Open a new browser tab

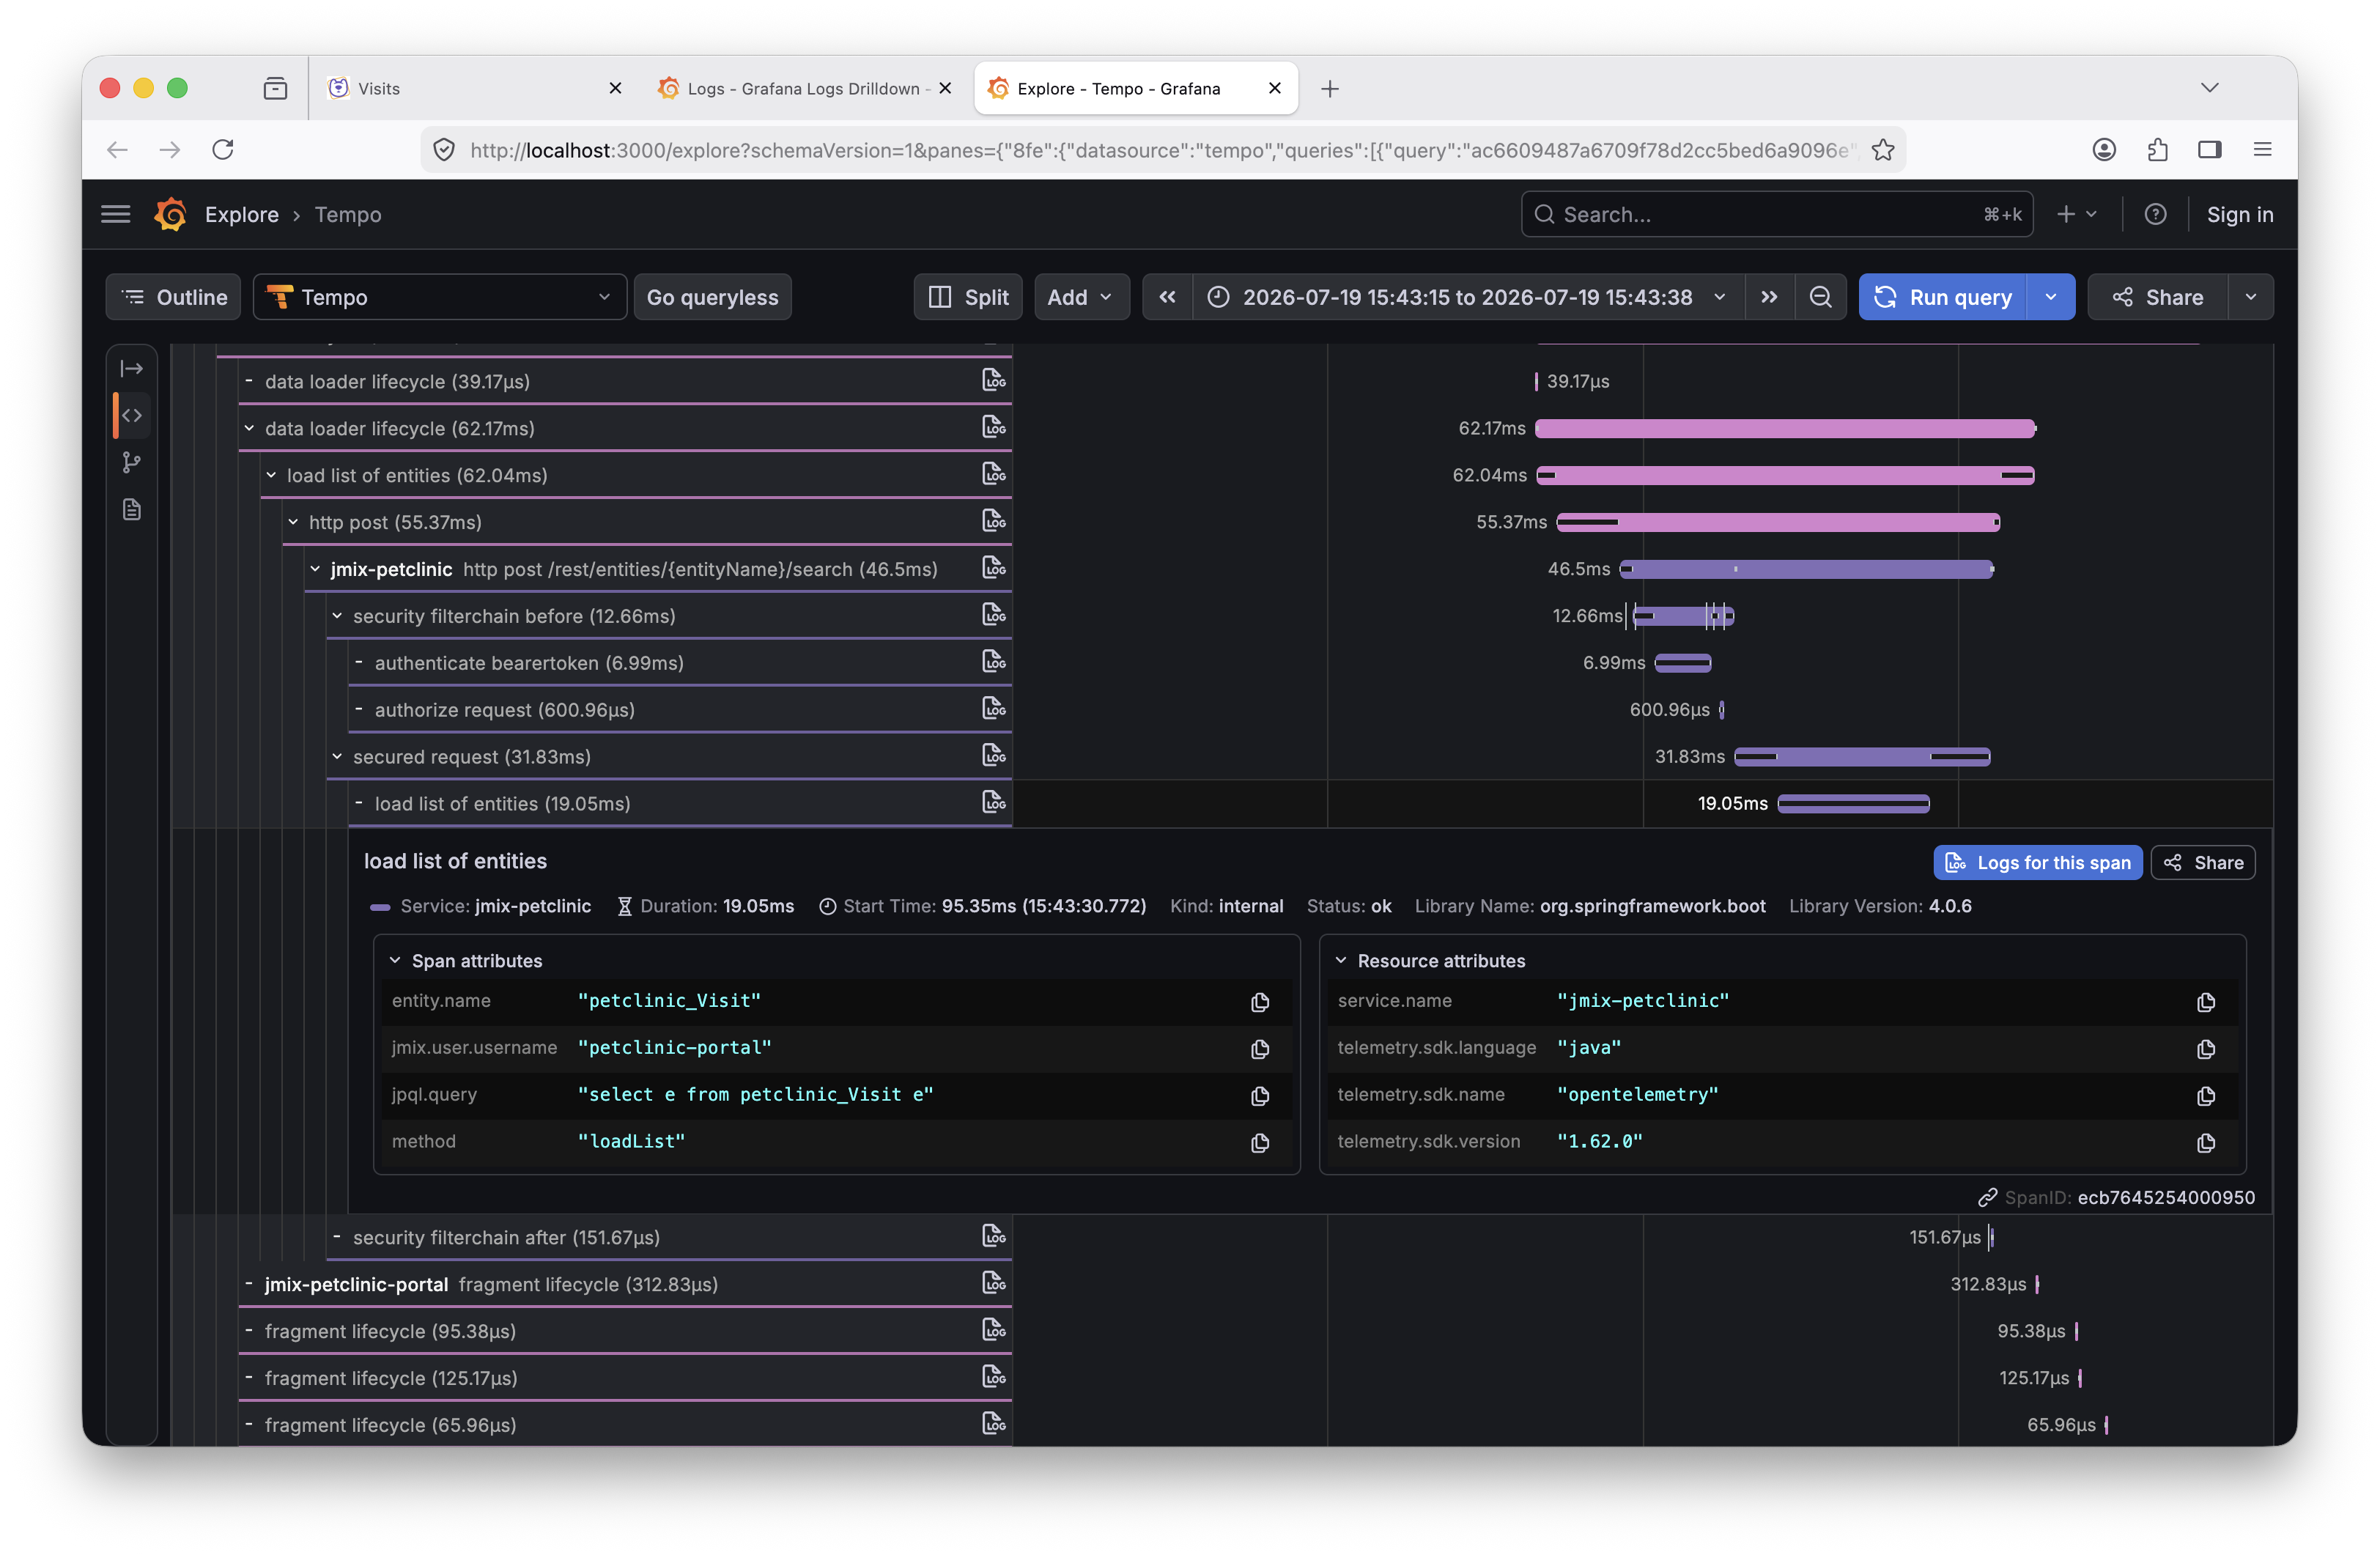point(1329,89)
